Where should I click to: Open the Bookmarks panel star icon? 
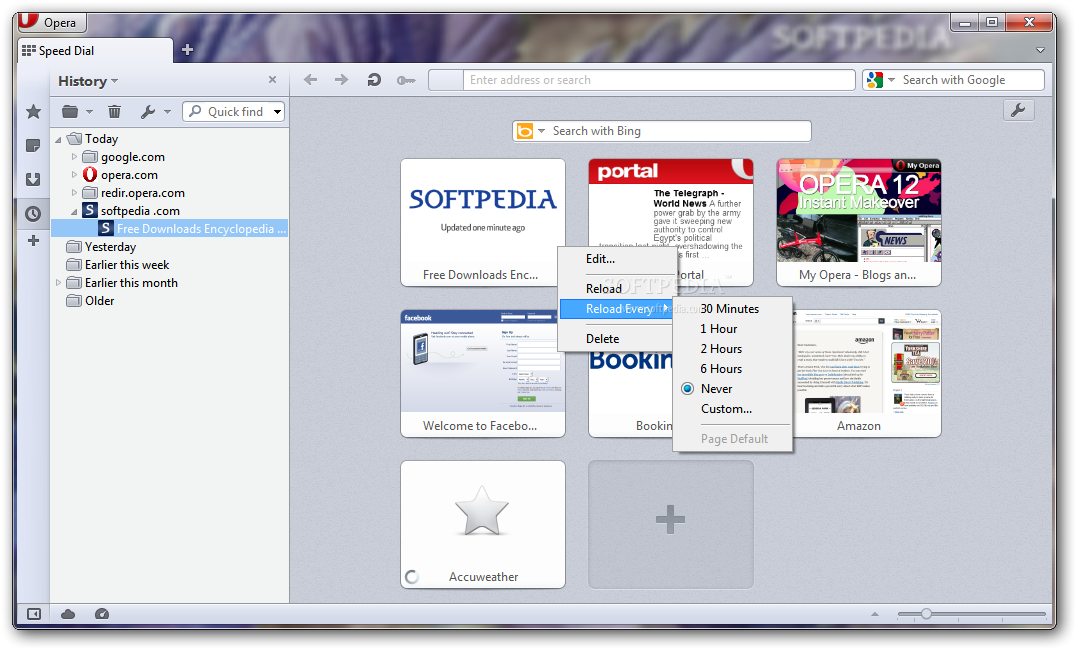[x=33, y=111]
